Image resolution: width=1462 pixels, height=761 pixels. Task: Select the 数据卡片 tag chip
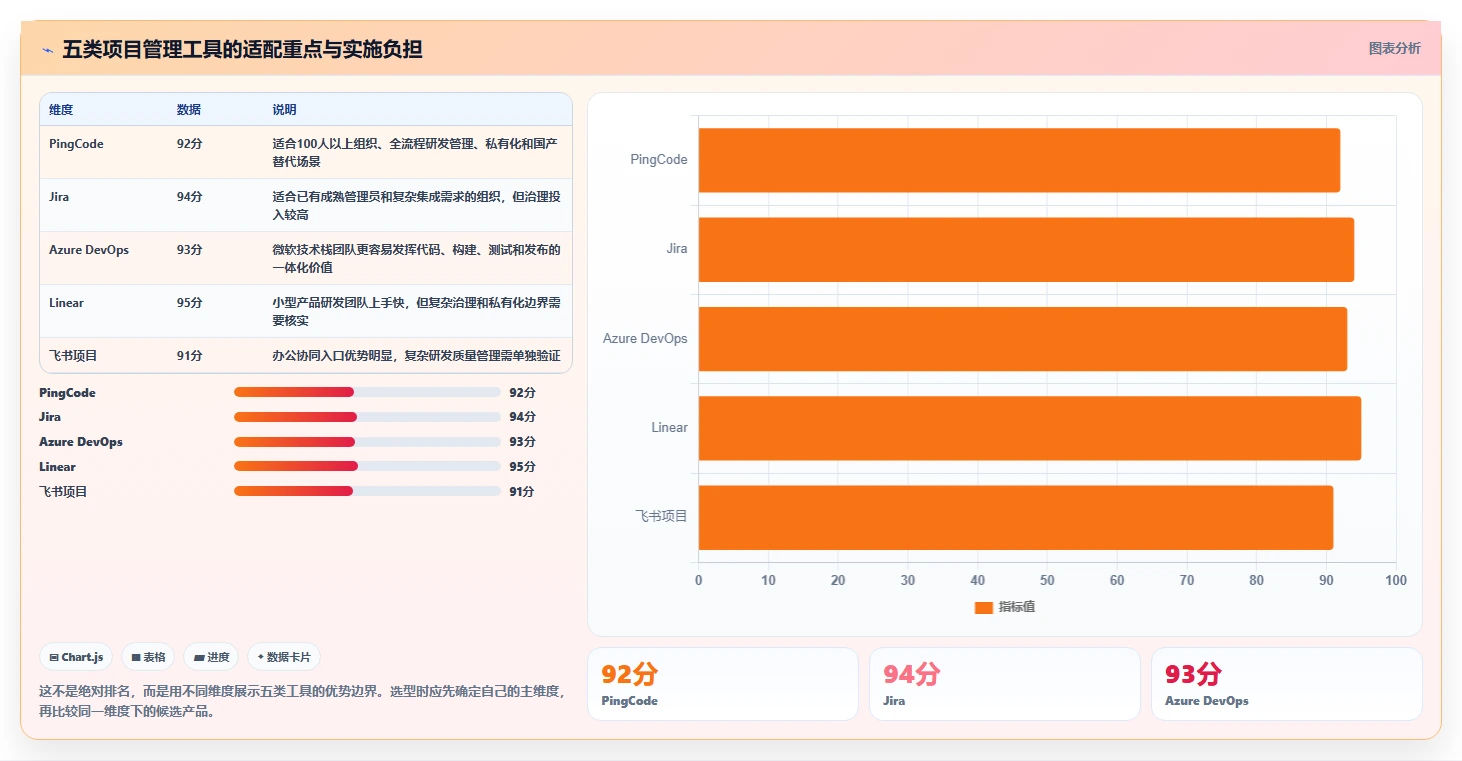point(284,657)
